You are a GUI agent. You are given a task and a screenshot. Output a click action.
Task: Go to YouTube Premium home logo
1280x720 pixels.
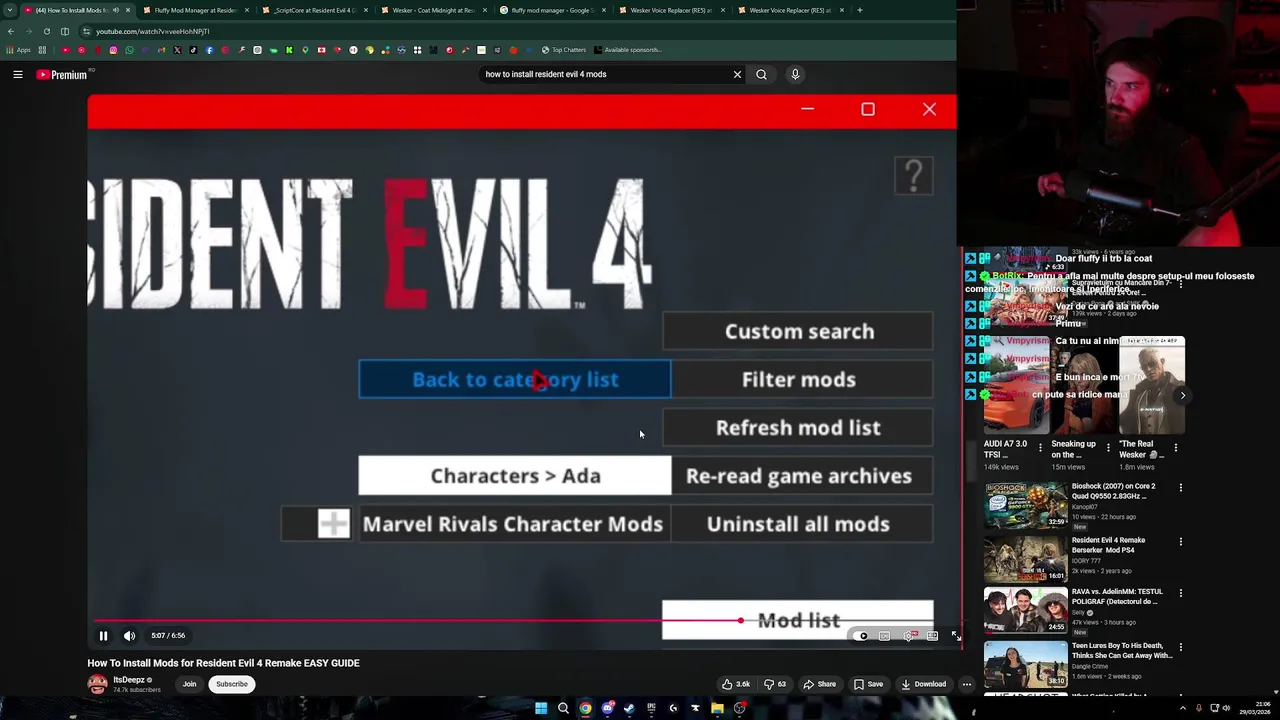pos(62,74)
